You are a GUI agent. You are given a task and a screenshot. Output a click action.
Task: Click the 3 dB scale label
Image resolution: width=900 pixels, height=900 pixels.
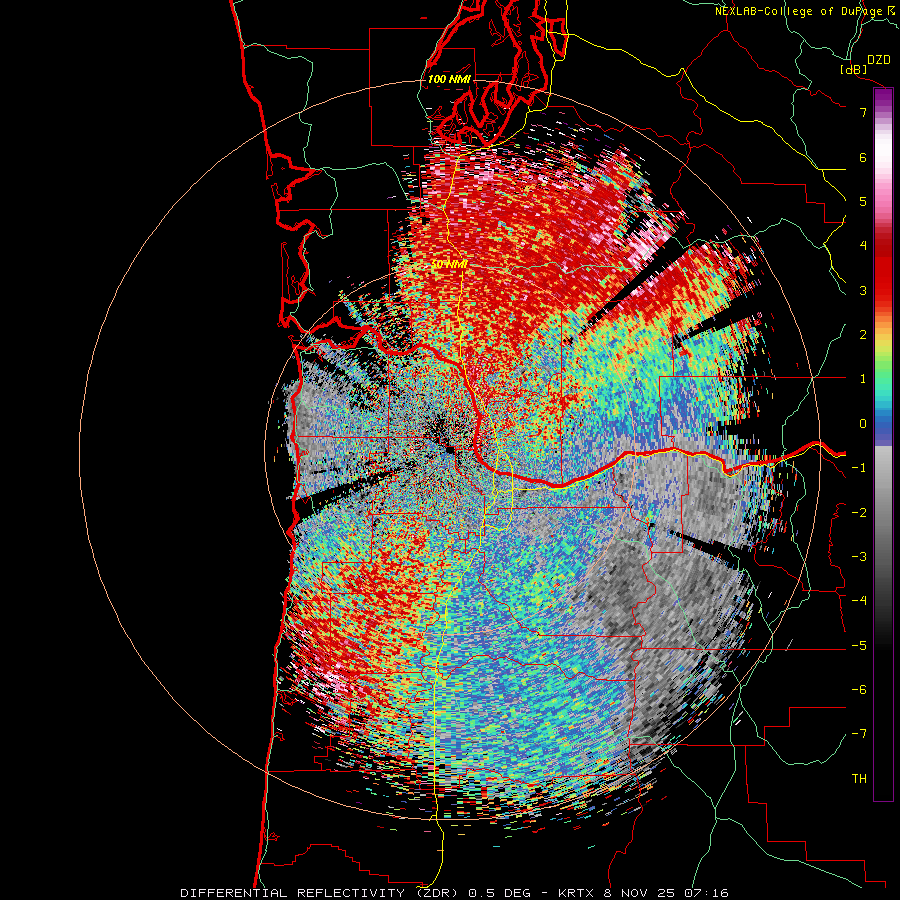(863, 290)
